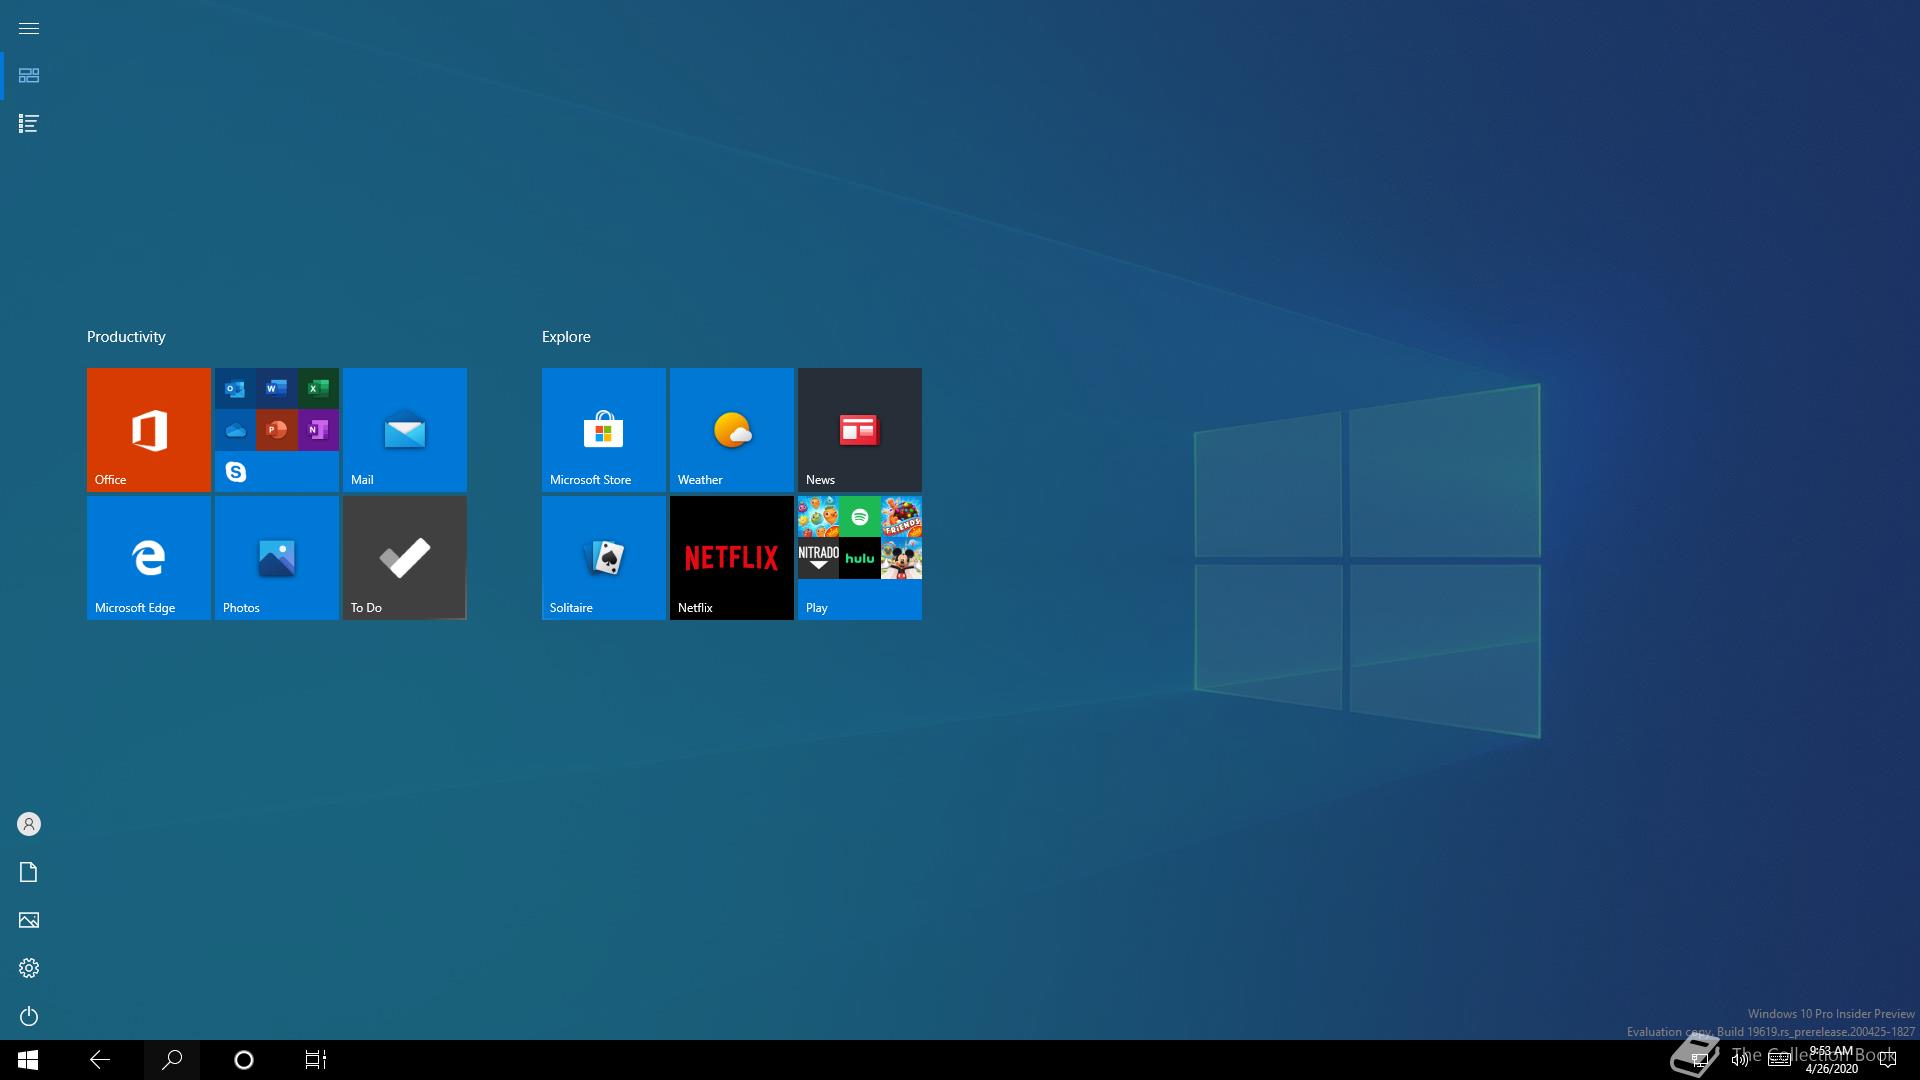Open the Office tile

coord(148,429)
